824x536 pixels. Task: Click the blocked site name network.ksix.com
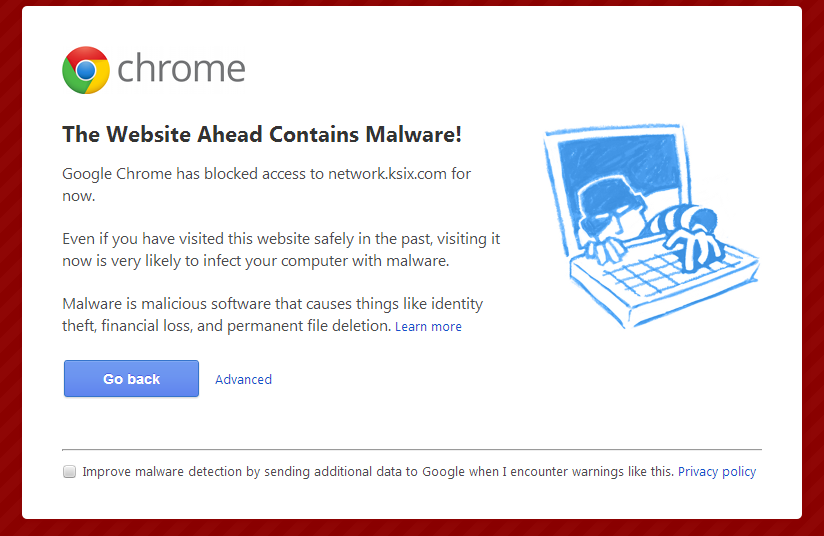click(x=387, y=174)
